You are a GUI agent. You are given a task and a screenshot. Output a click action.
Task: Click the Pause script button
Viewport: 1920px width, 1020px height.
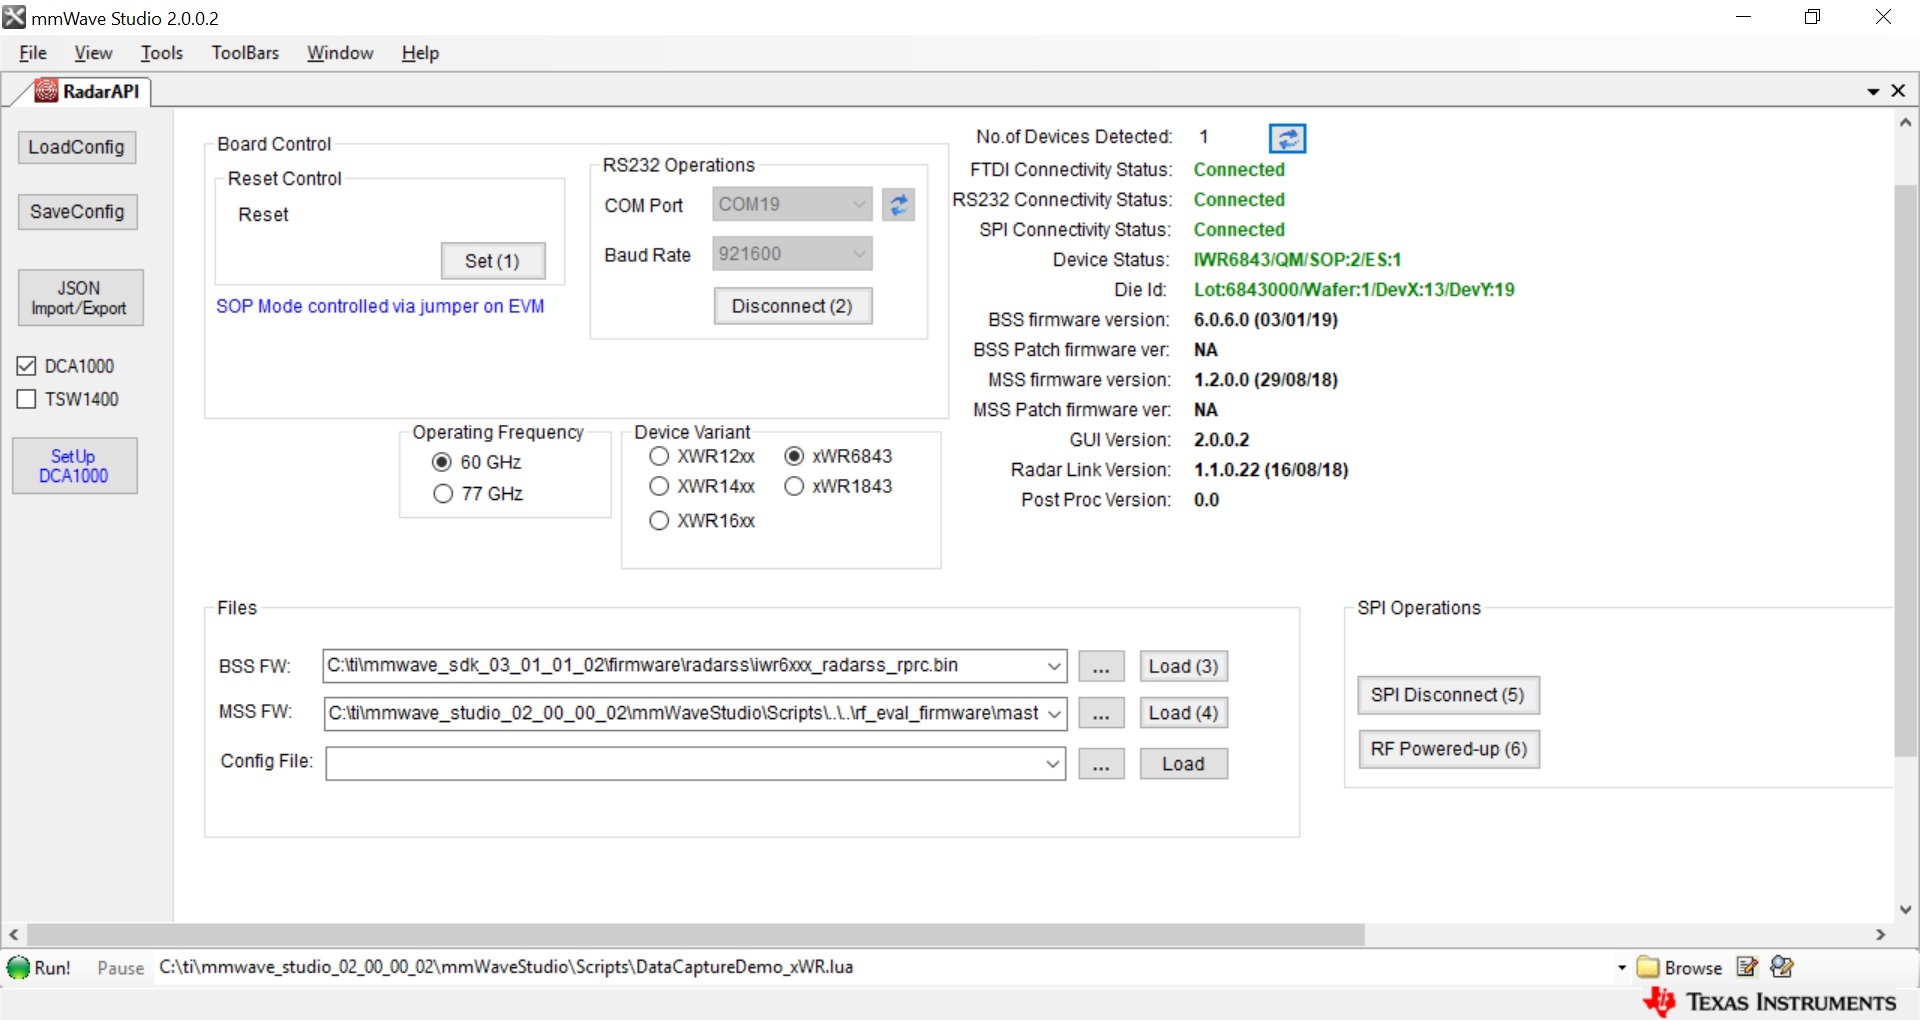point(121,968)
